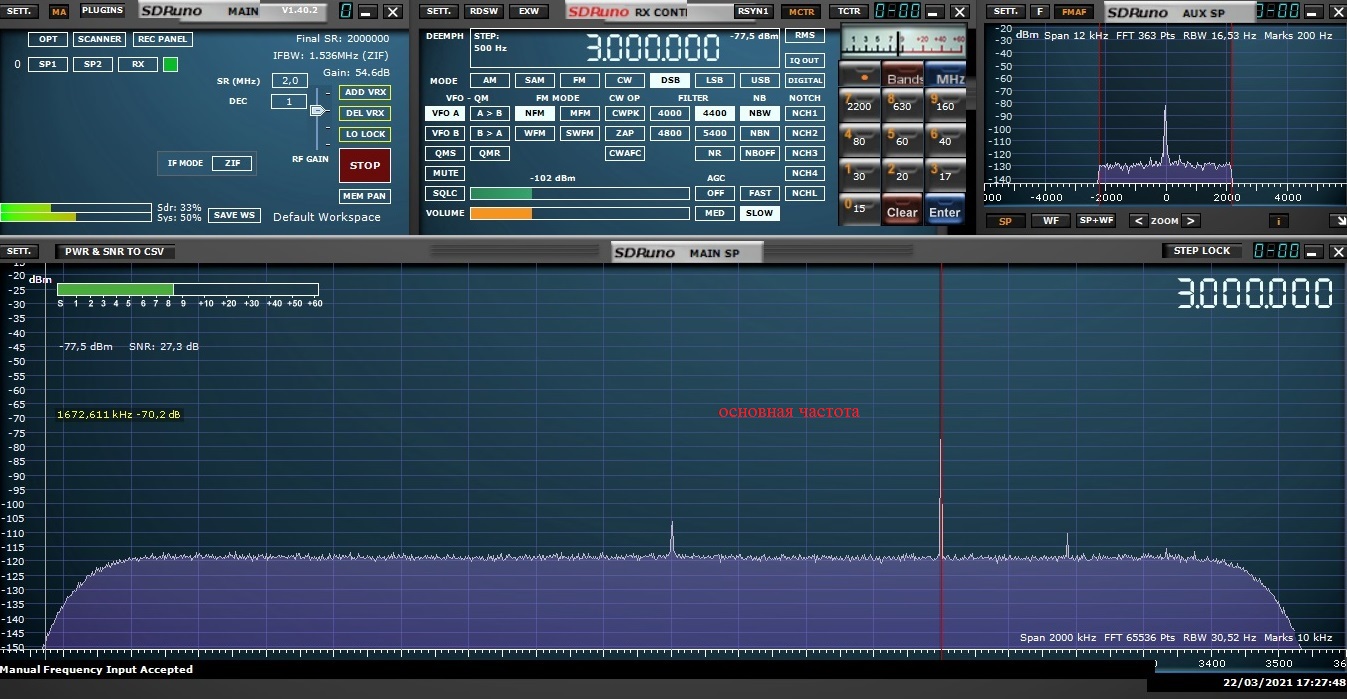Viewport: 1347px width, 699px height.
Task: Switch AUX SP to SP+WF view
Action: 1096,221
